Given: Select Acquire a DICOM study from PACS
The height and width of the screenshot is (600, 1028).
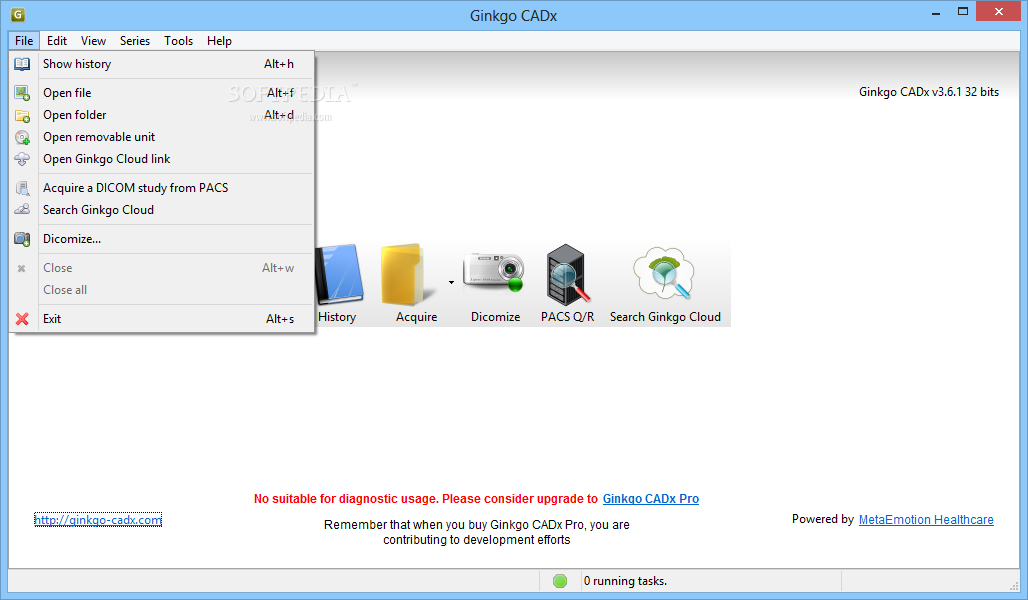Looking at the screenshot, I should point(162,188).
